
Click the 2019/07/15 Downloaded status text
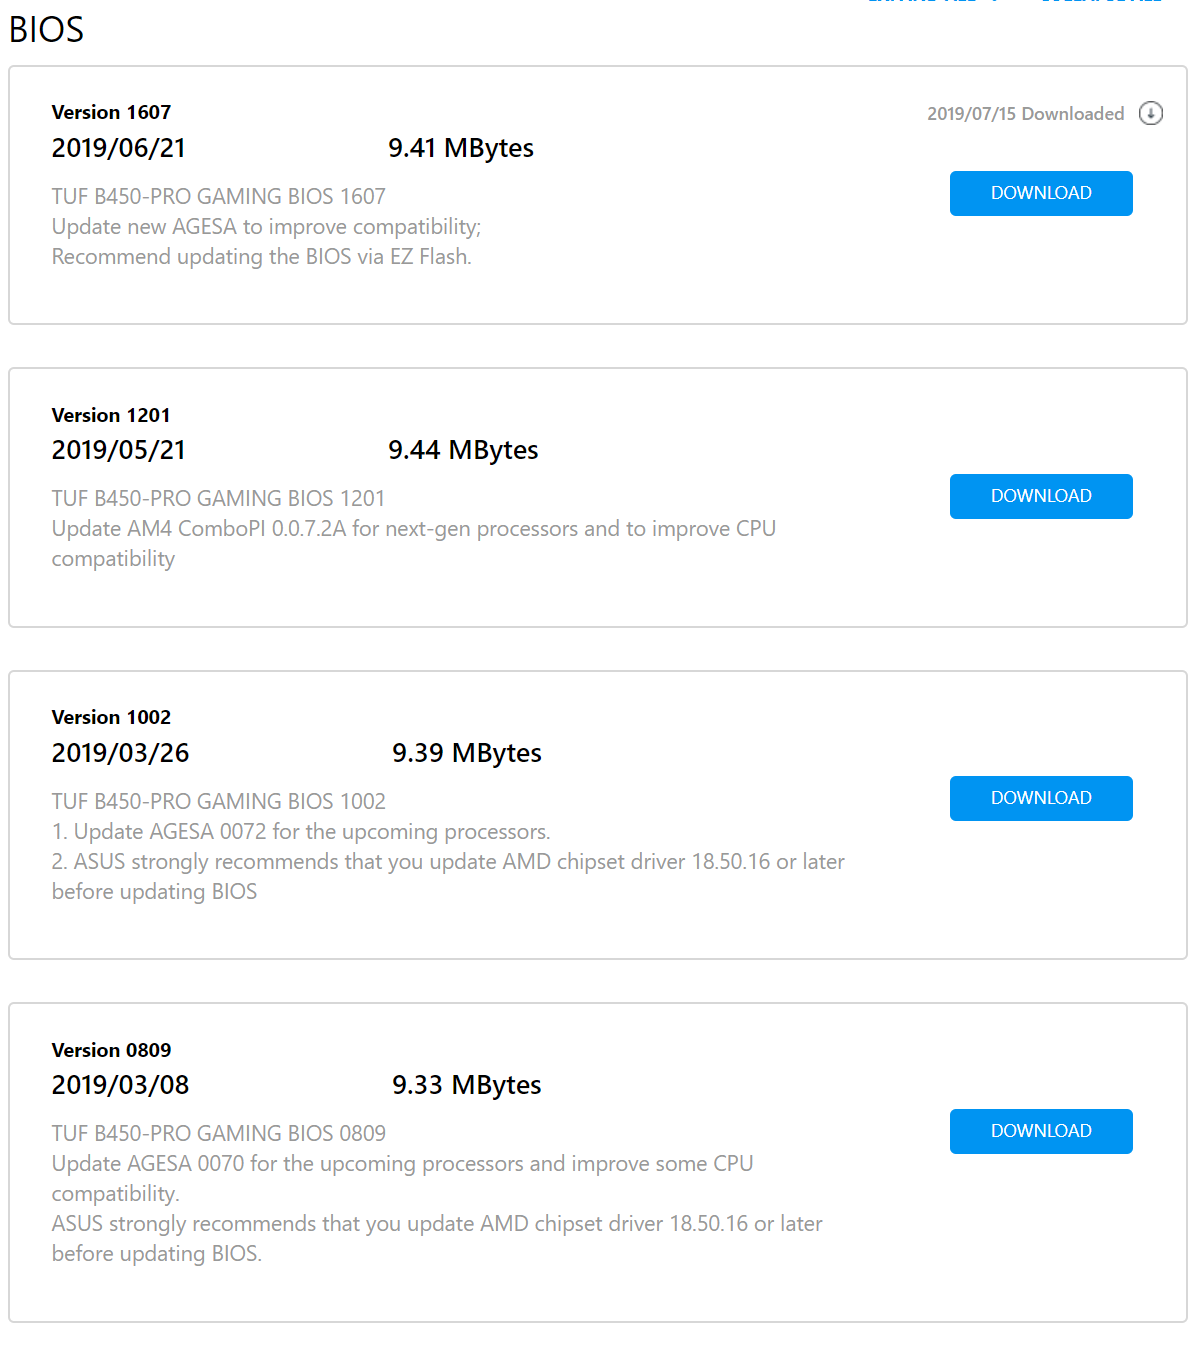[1025, 114]
